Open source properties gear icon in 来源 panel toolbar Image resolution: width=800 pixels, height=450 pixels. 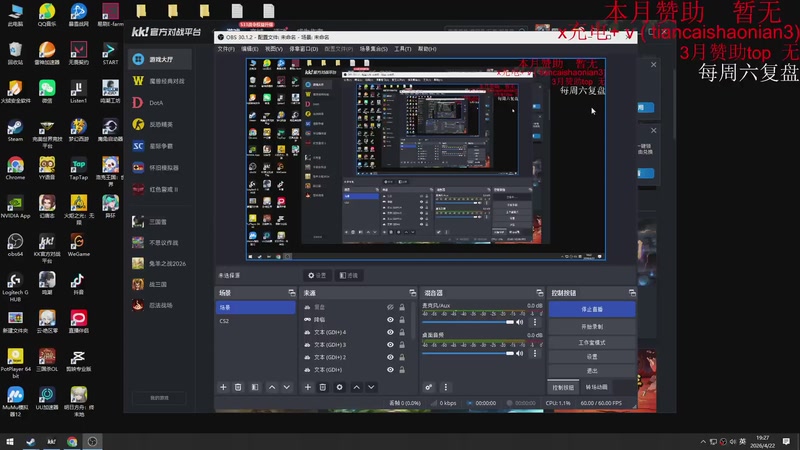(x=339, y=387)
